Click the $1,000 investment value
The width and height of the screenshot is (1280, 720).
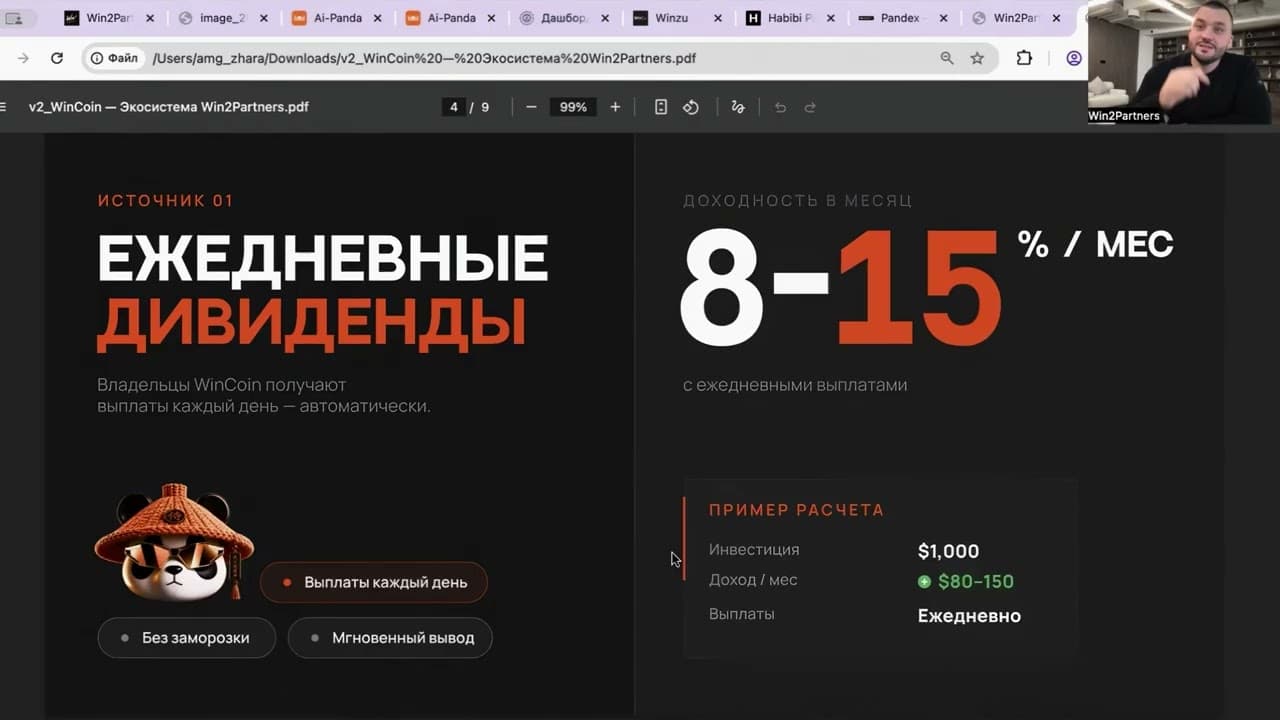point(949,551)
